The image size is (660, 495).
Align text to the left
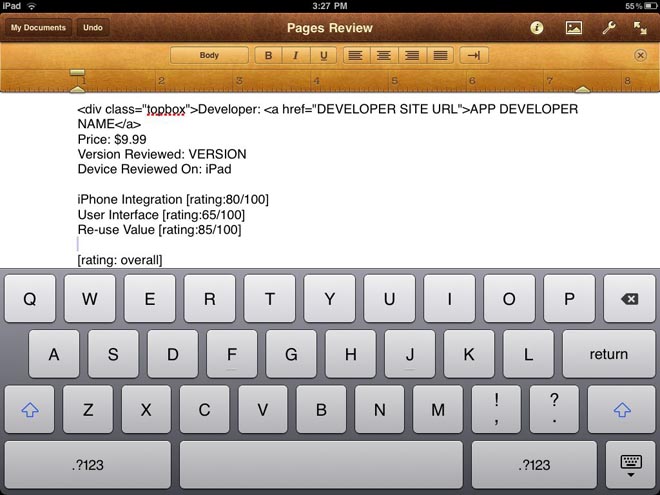[x=354, y=56]
